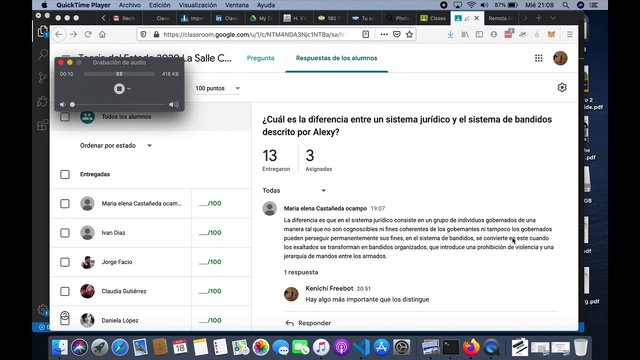Open the Todas filter dropdown

294,191
